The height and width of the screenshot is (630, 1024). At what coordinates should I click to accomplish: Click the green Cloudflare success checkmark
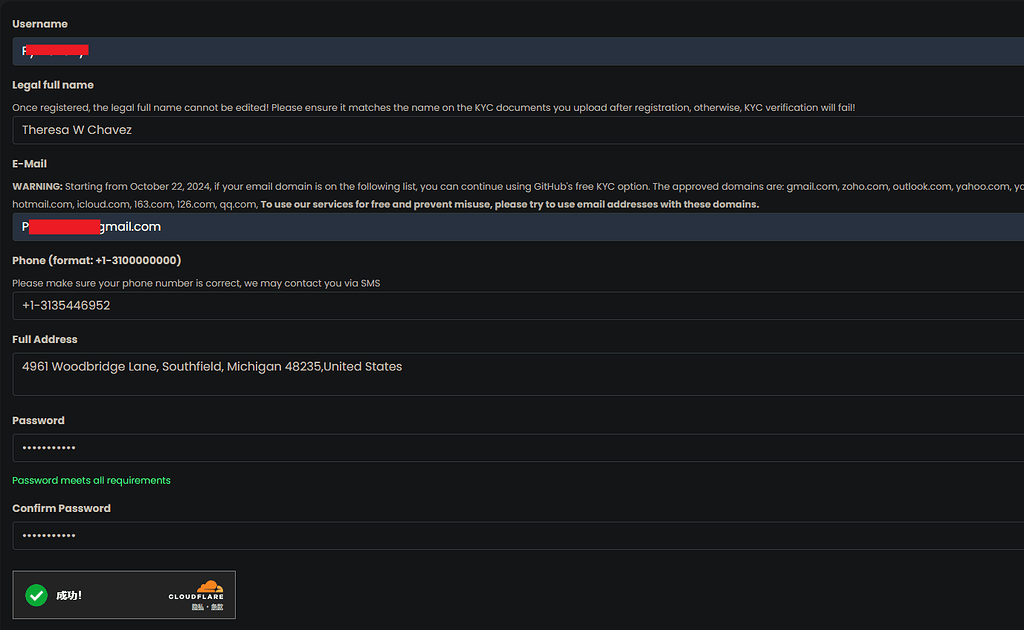[37, 595]
